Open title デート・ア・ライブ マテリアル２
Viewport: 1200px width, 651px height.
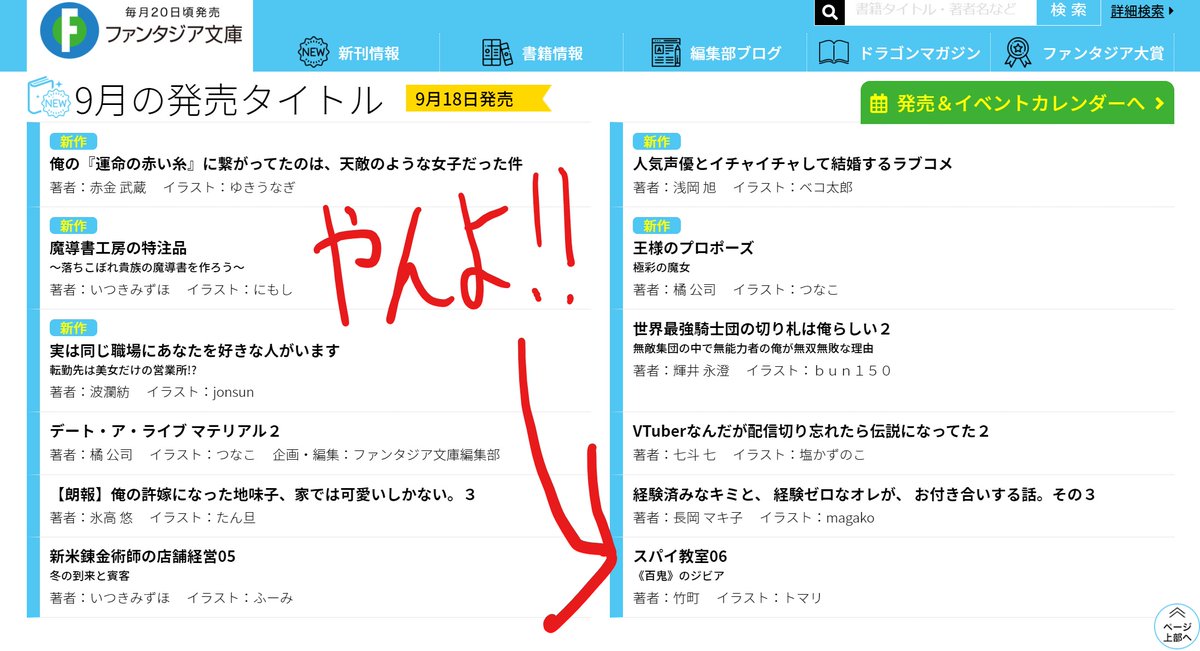[x=165, y=431]
